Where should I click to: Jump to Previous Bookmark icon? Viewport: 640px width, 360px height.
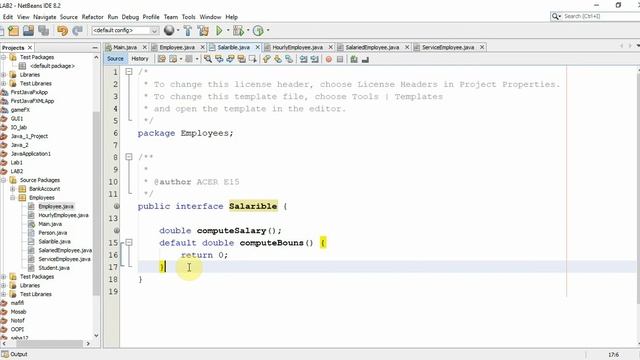click(x=267, y=59)
